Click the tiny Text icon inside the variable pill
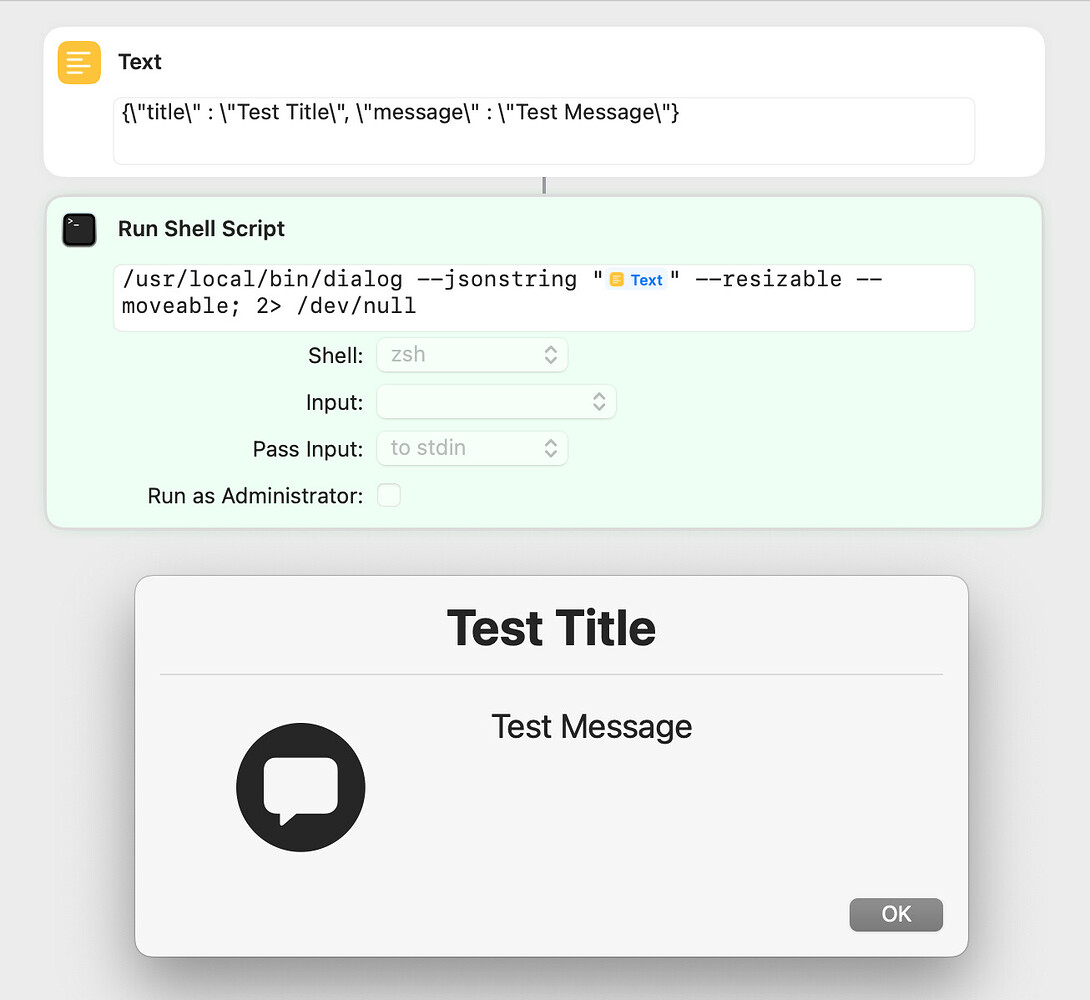Screen dimensions: 1090x1000 [x=619, y=280]
